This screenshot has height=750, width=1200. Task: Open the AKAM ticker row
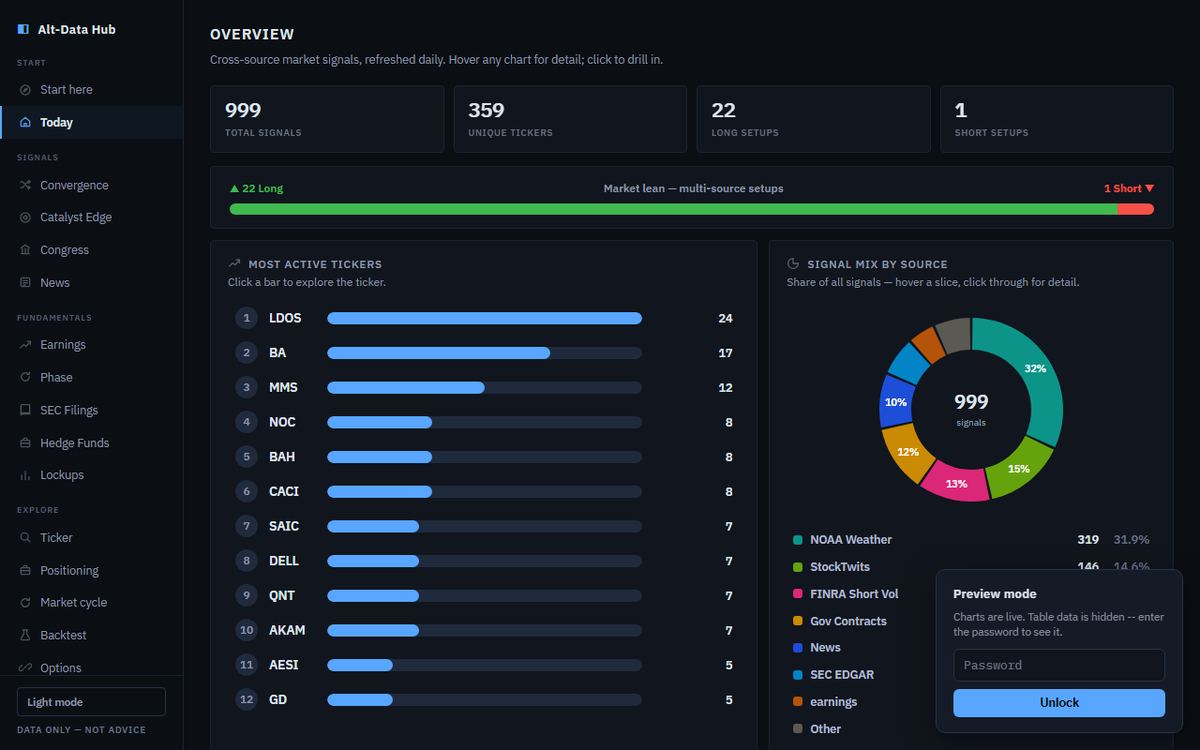pyautogui.click(x=484, y=630)
